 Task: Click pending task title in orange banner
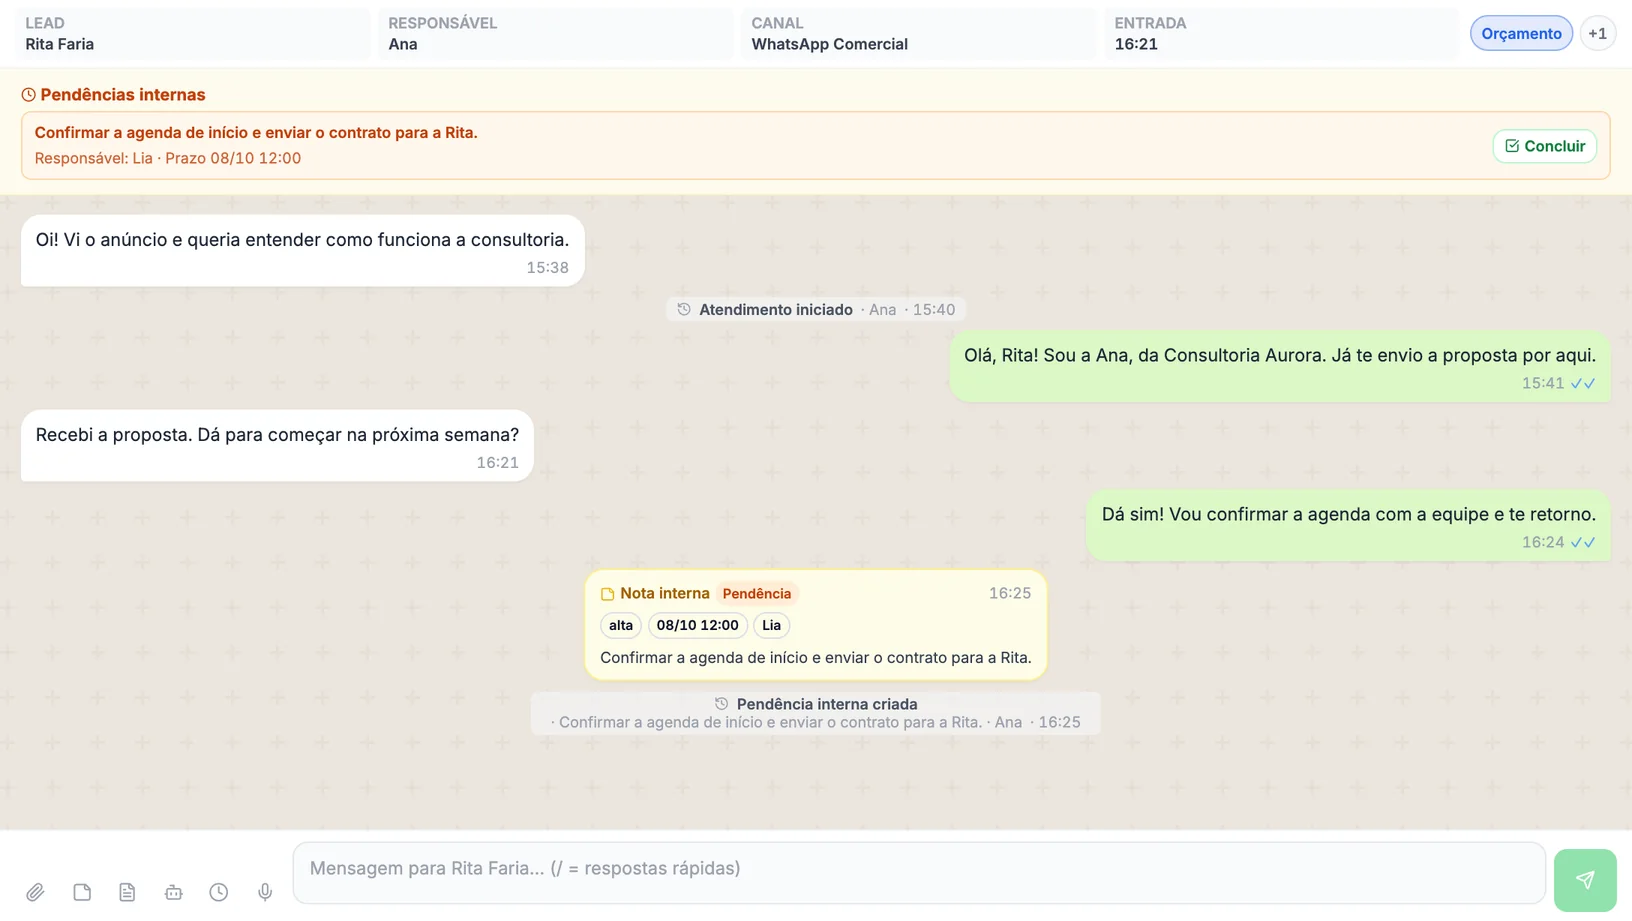click(256, 133)
